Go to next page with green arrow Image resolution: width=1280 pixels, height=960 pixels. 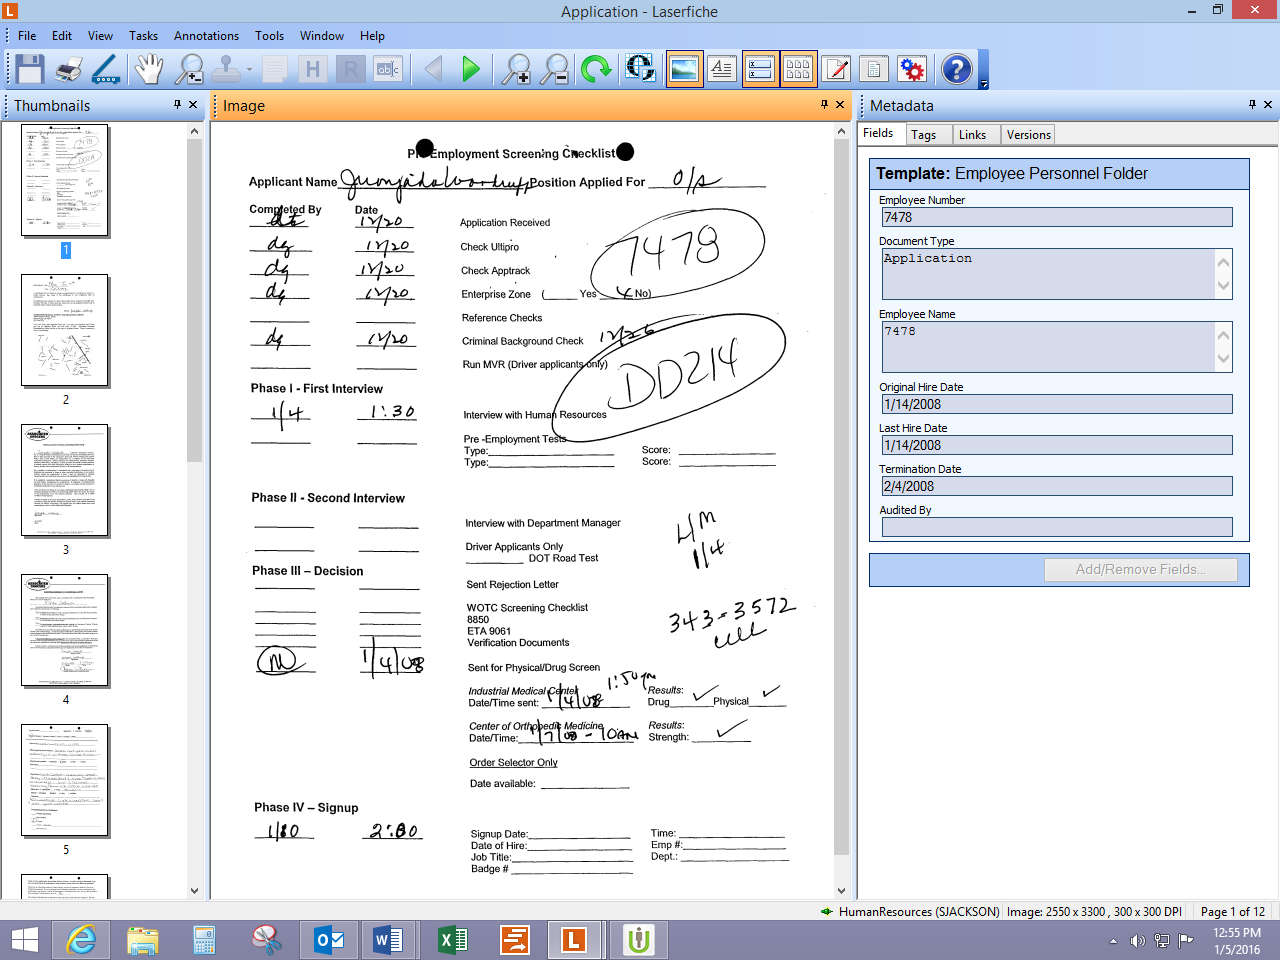tap(471, 69)
